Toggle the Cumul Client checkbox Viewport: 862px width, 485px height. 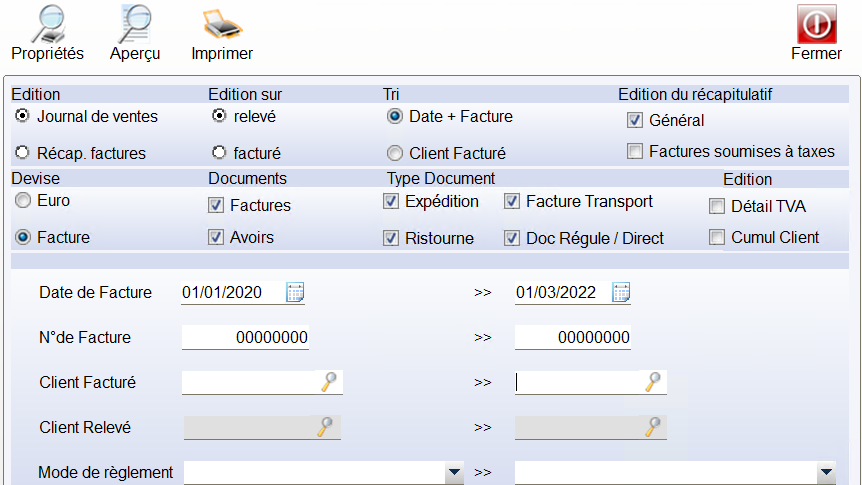click(717, 238)
